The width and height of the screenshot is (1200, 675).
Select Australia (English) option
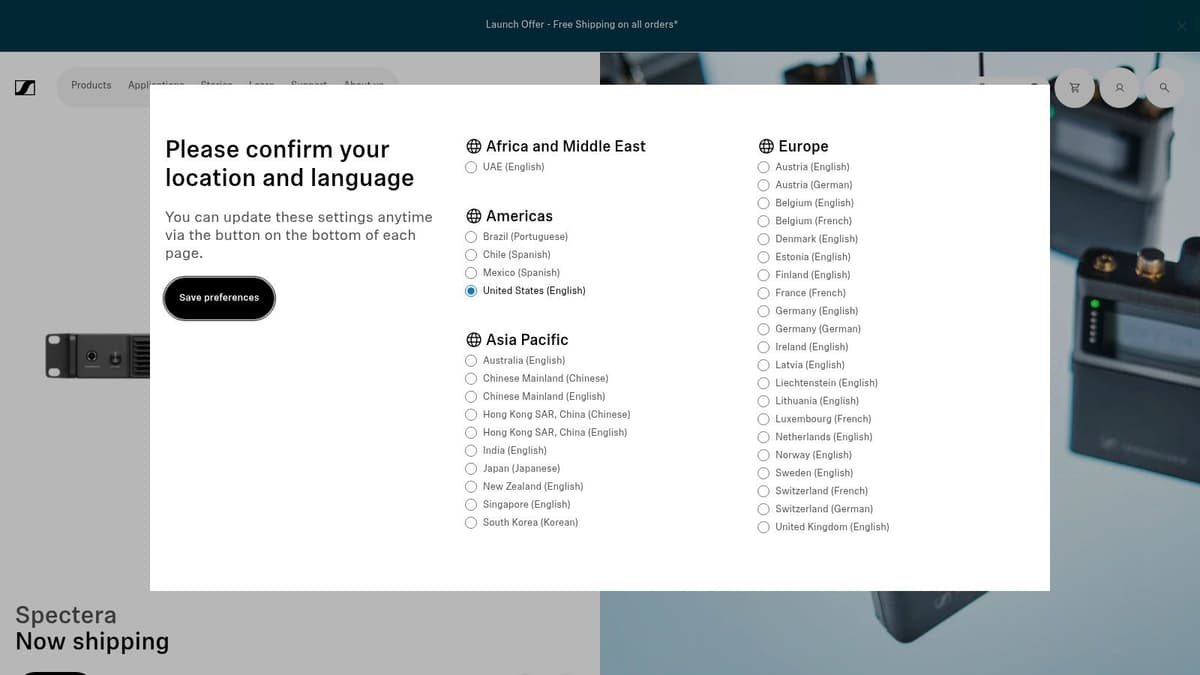[471, 360]
